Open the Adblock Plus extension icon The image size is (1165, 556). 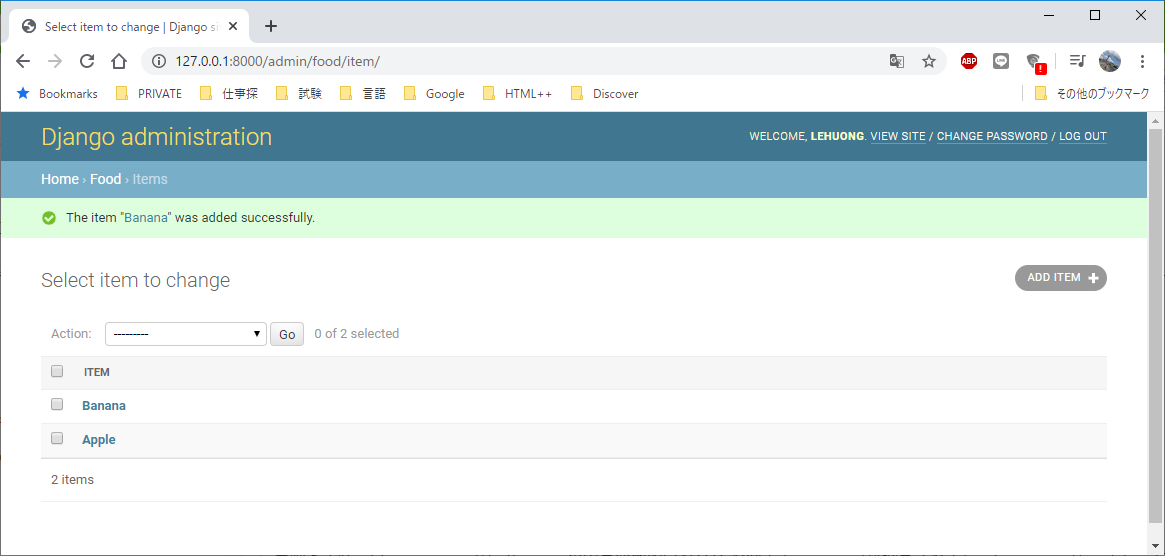click(968, 61)
